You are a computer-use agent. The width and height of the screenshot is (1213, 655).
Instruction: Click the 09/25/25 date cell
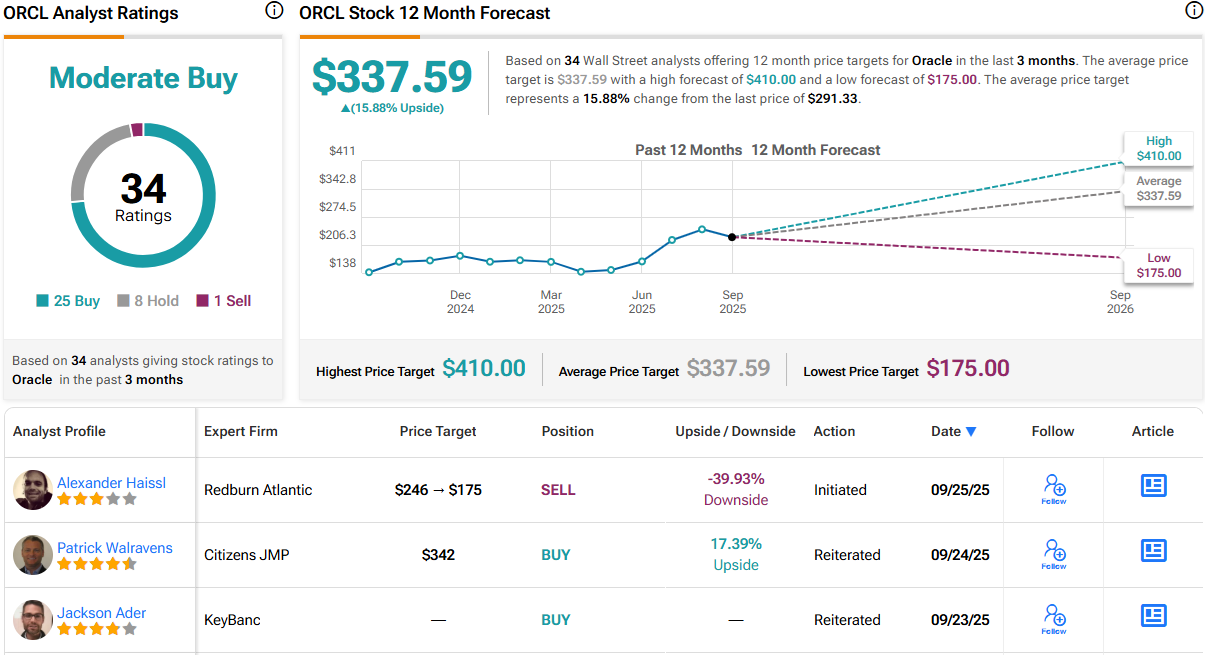(960, 490)
